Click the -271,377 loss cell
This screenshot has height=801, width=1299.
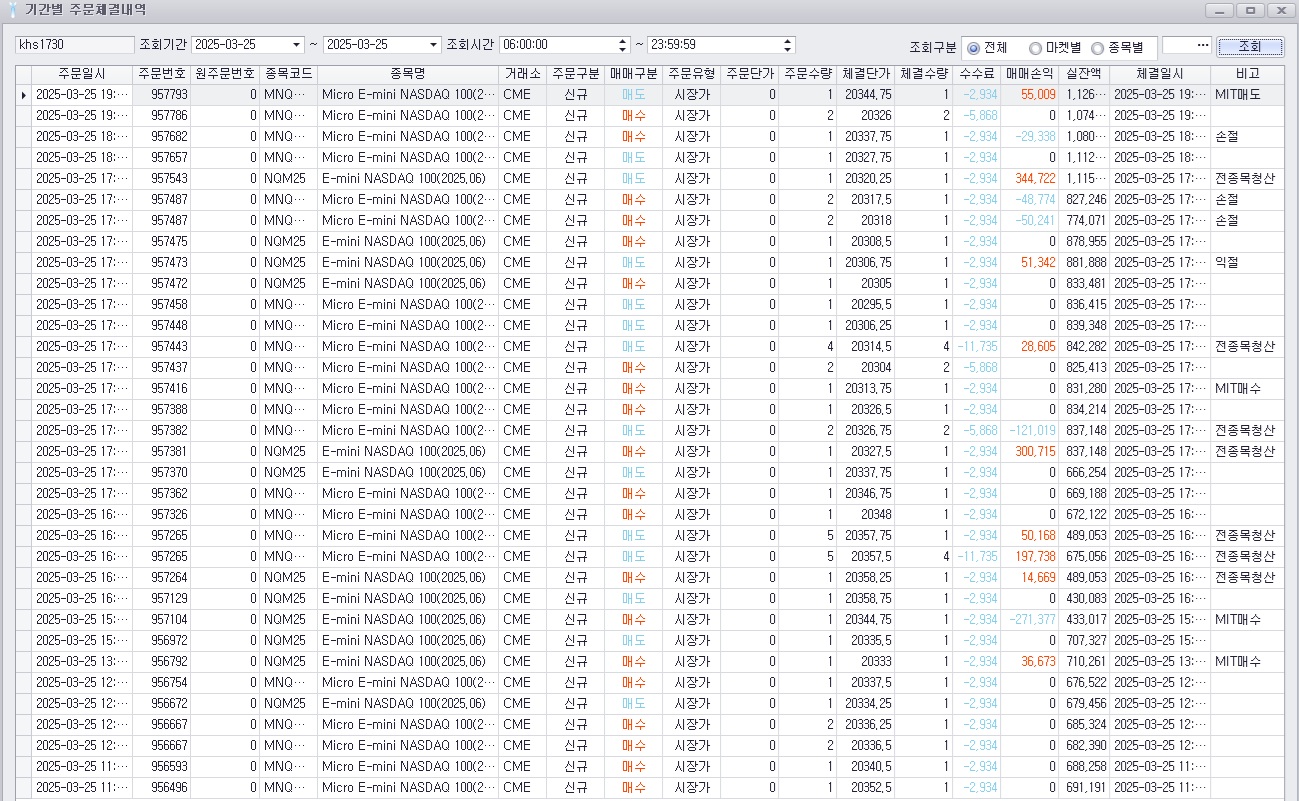coord(1029,620)
